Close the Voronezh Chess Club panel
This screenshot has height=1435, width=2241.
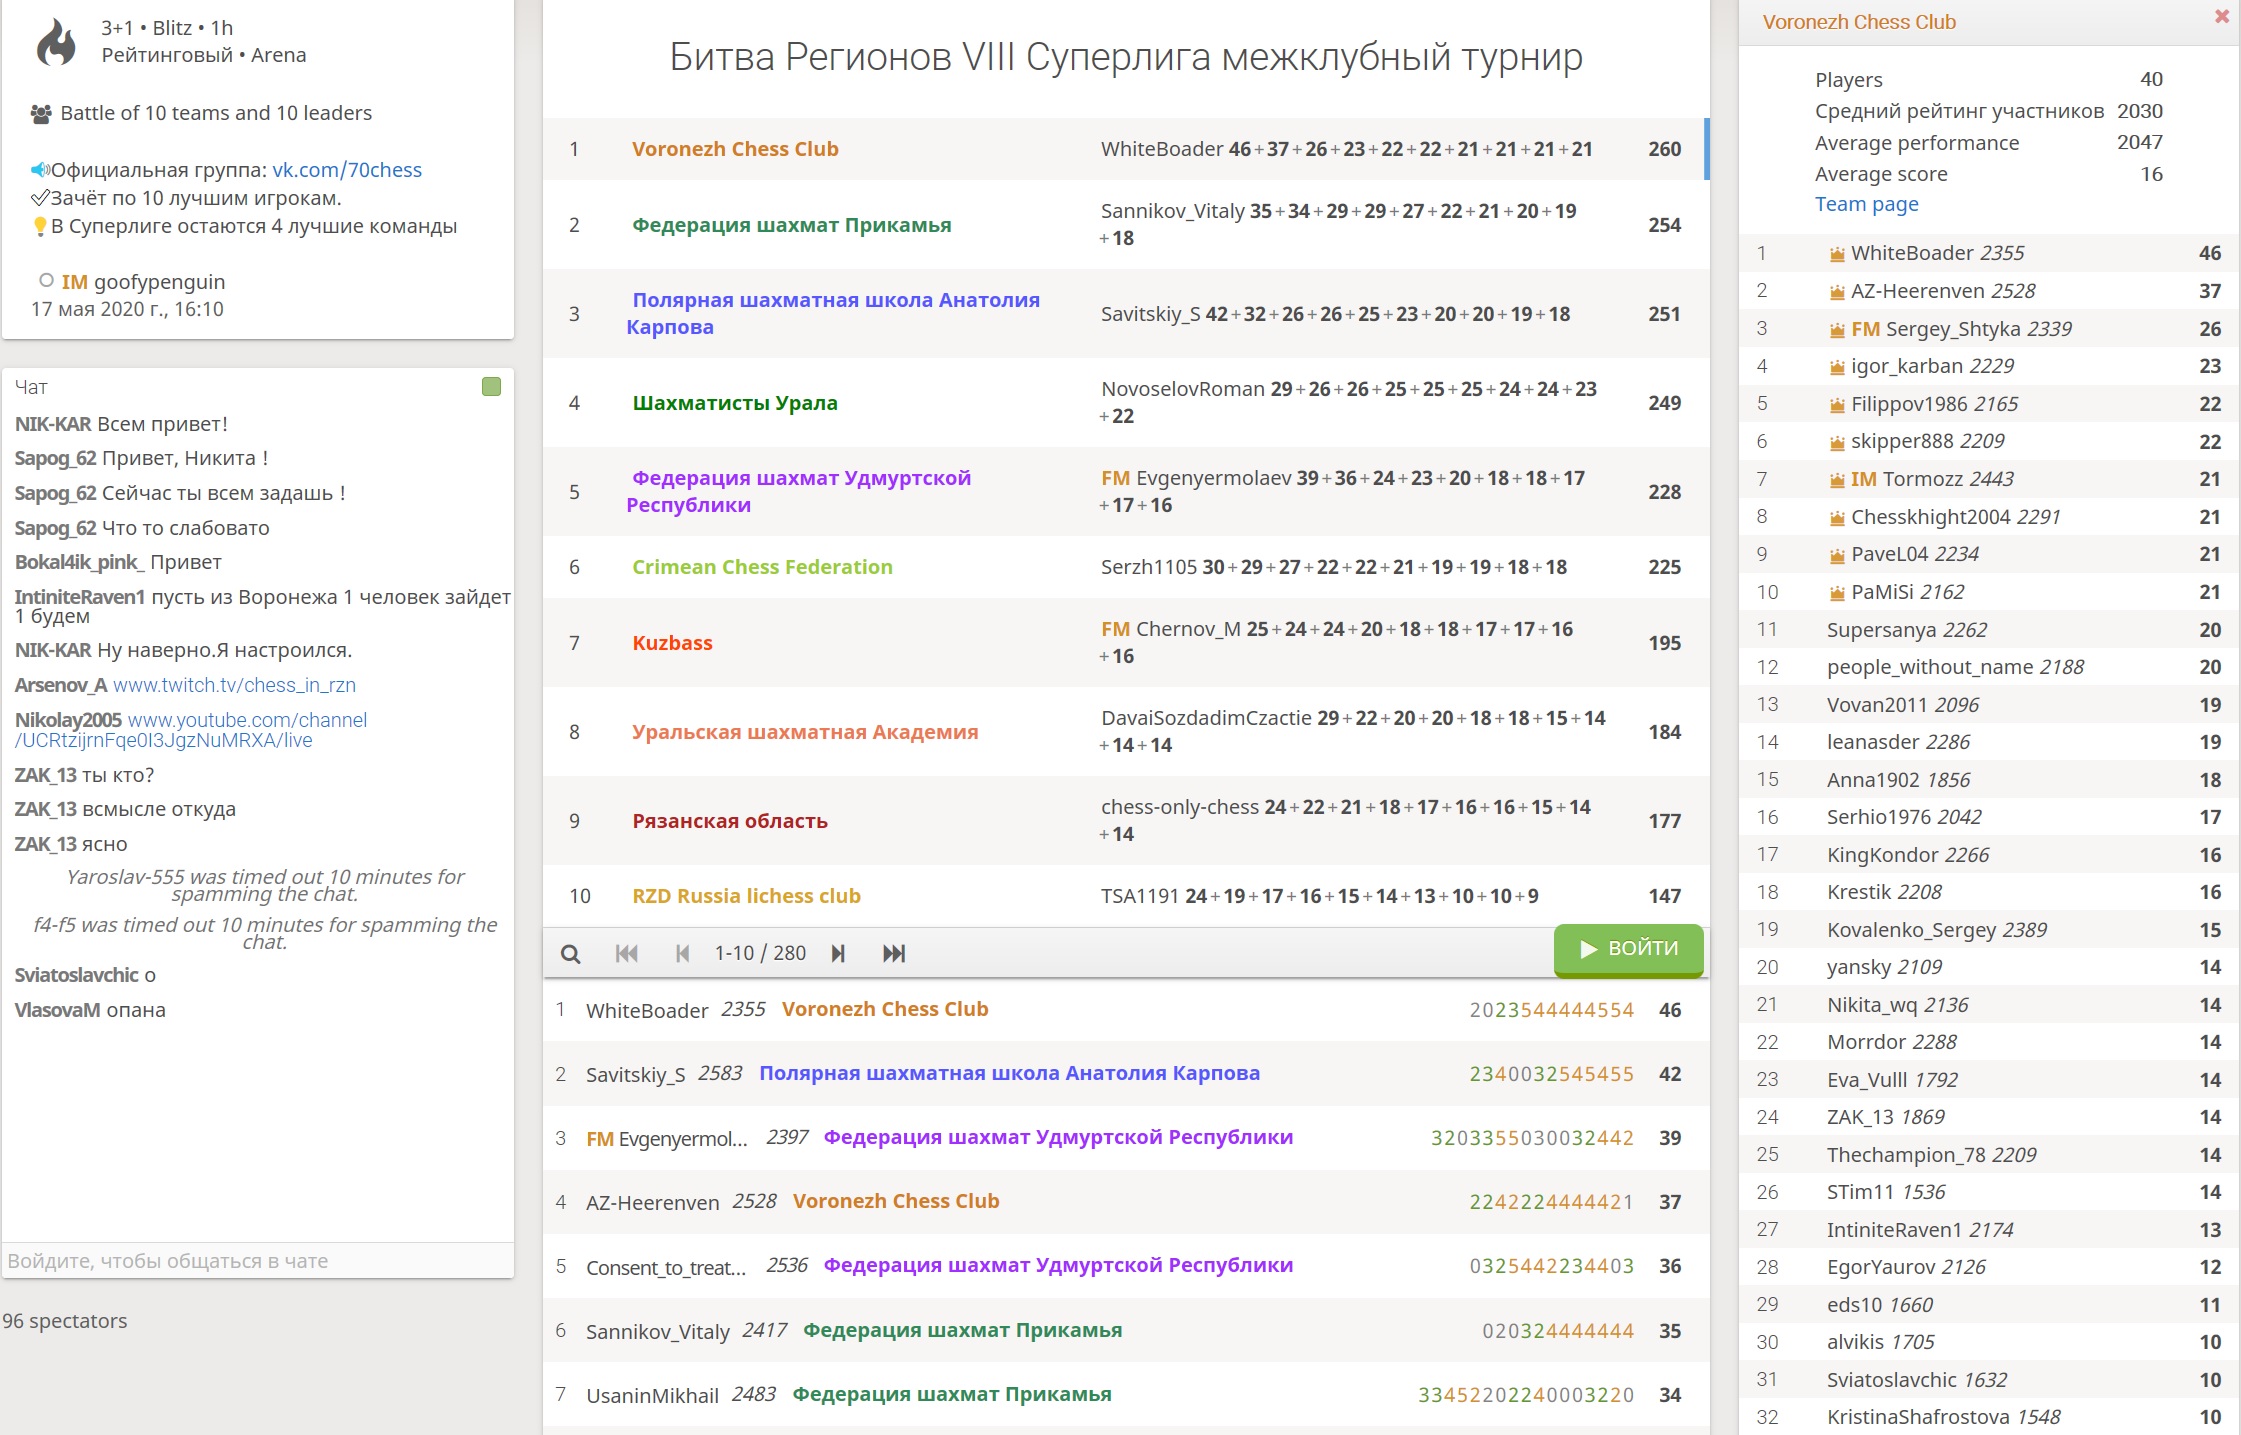(x=2222, y=17)
